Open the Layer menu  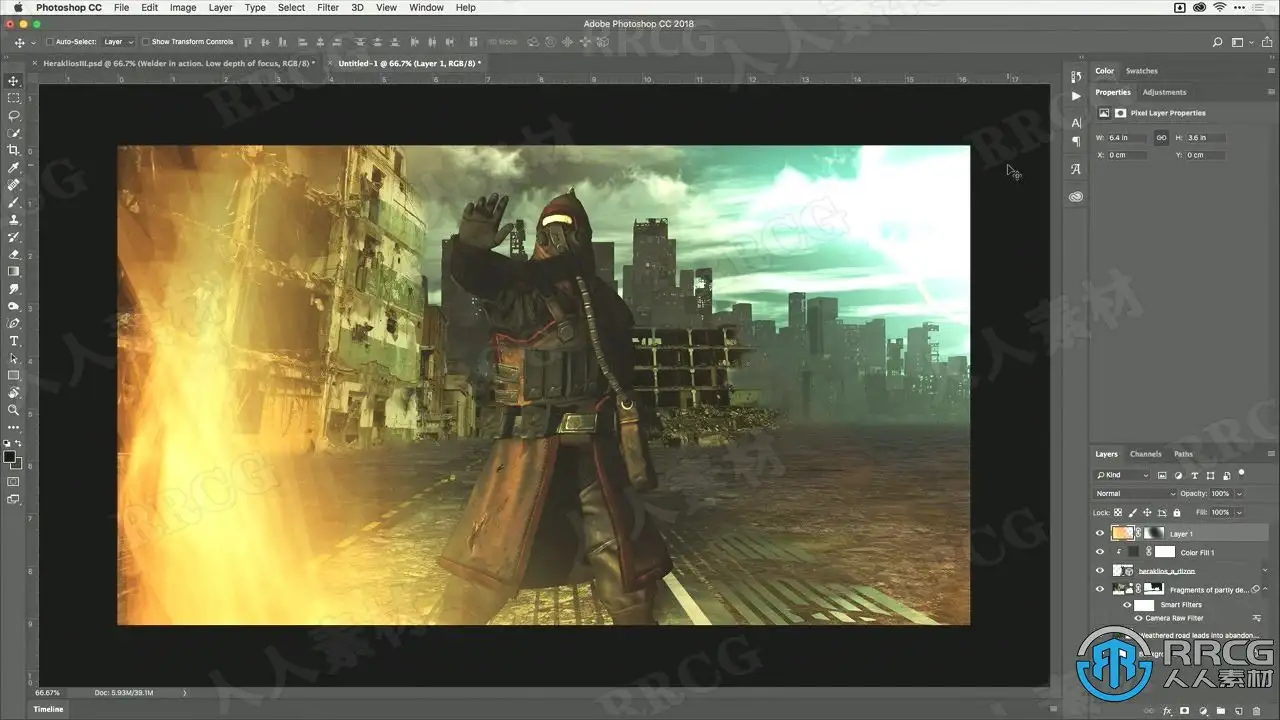220,7
